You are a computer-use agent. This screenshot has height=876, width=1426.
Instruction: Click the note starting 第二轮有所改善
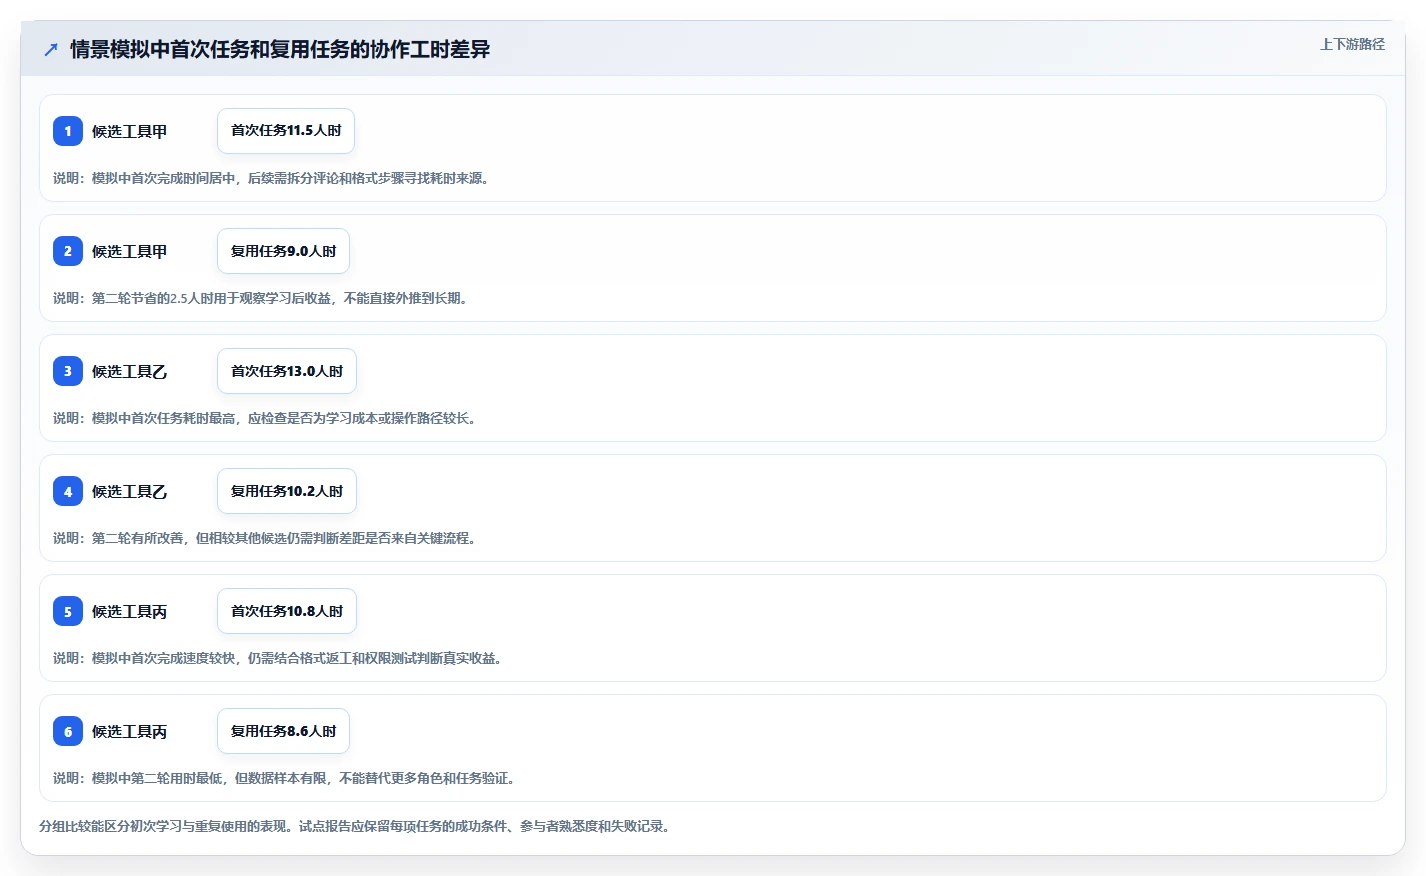point(266,538)
